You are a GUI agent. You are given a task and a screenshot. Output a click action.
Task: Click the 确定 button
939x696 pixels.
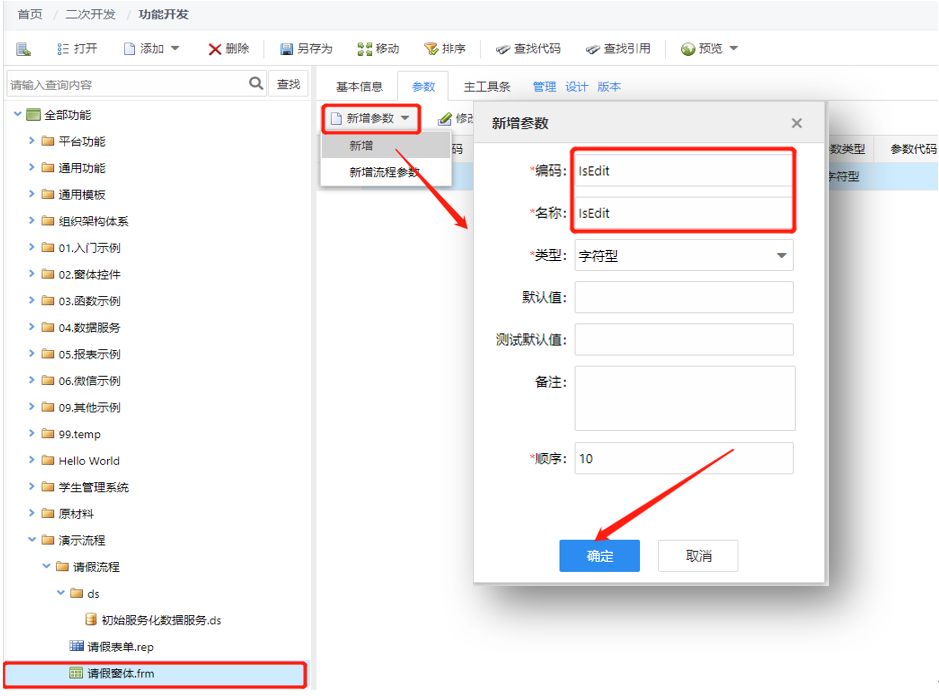click(599, 556)
